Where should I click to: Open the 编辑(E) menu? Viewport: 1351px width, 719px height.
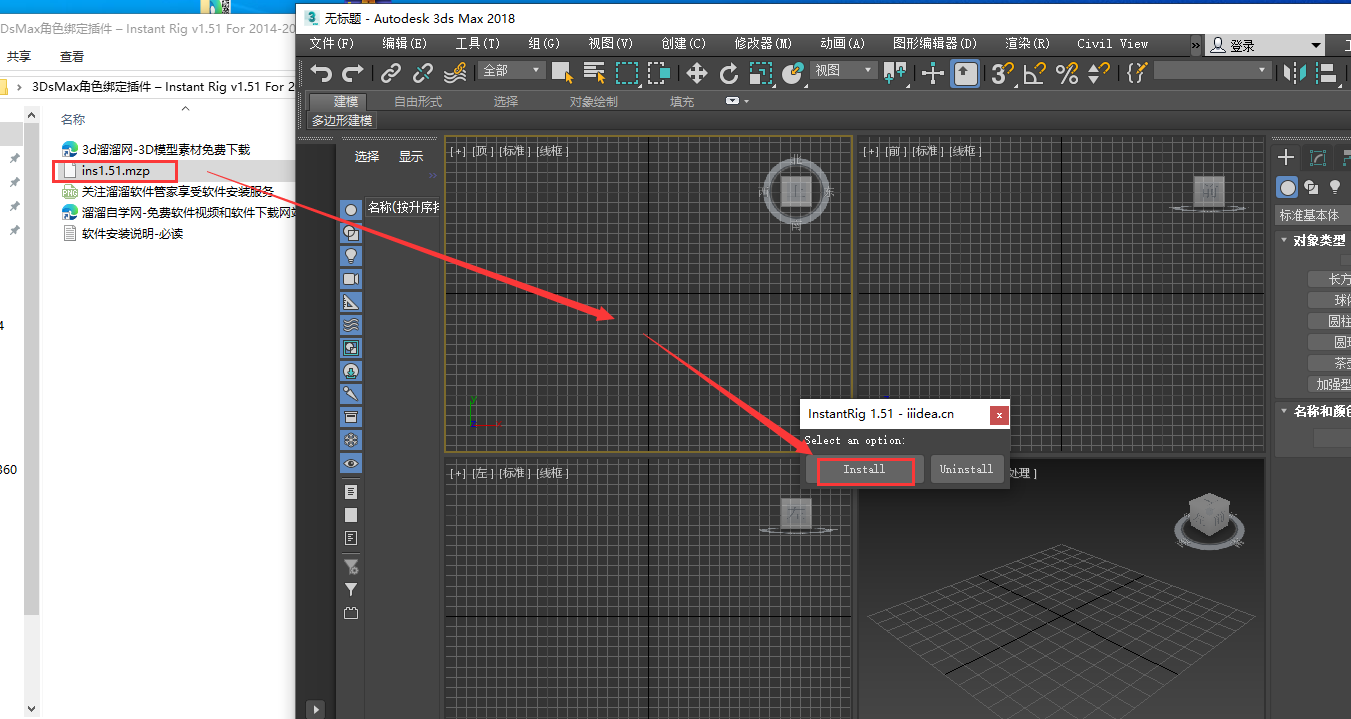[404, 44]
